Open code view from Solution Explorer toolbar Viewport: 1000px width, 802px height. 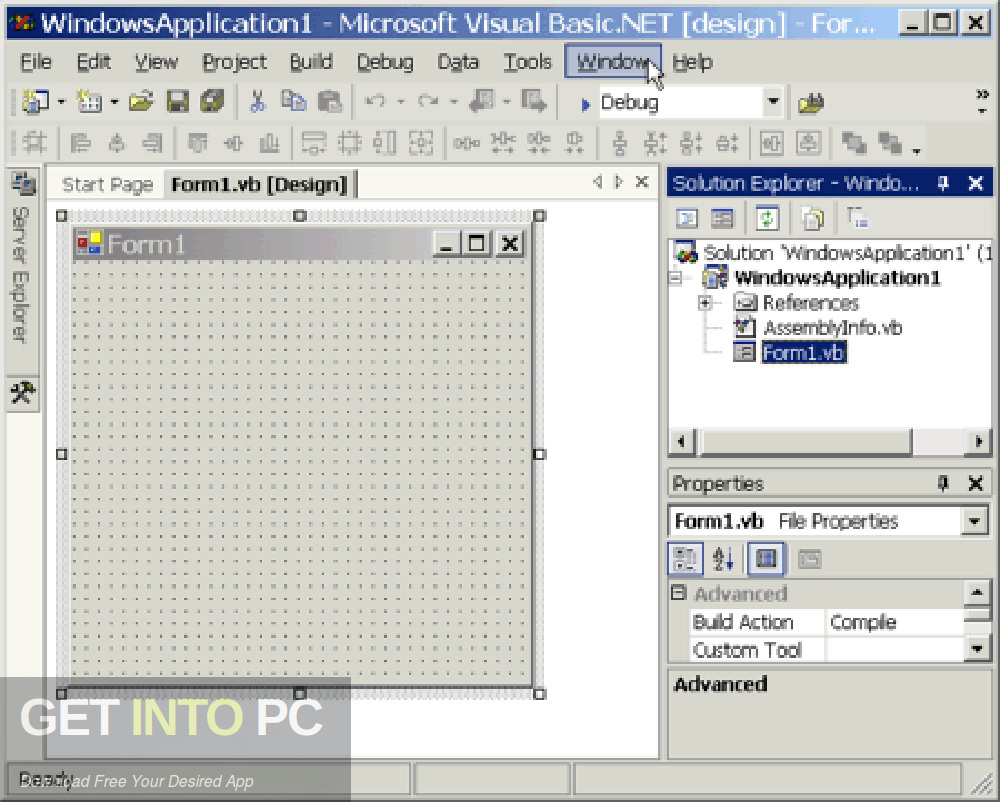pos(686,218)
